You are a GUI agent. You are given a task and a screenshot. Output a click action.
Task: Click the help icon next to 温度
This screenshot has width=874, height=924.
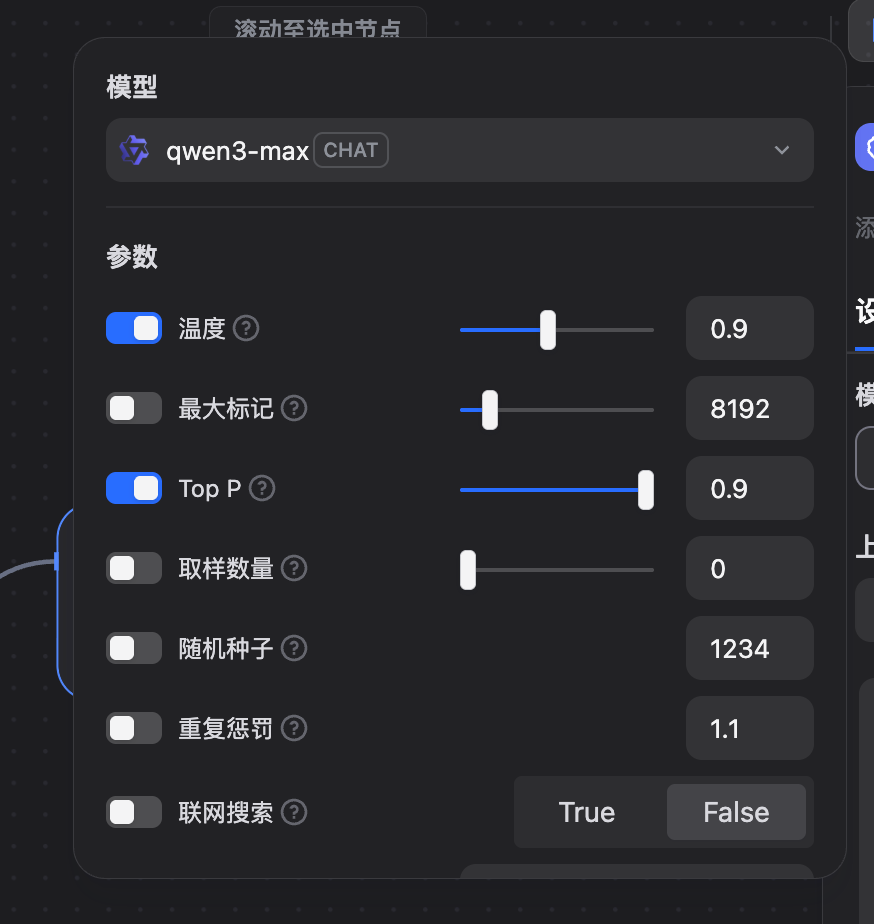(245, 328)
